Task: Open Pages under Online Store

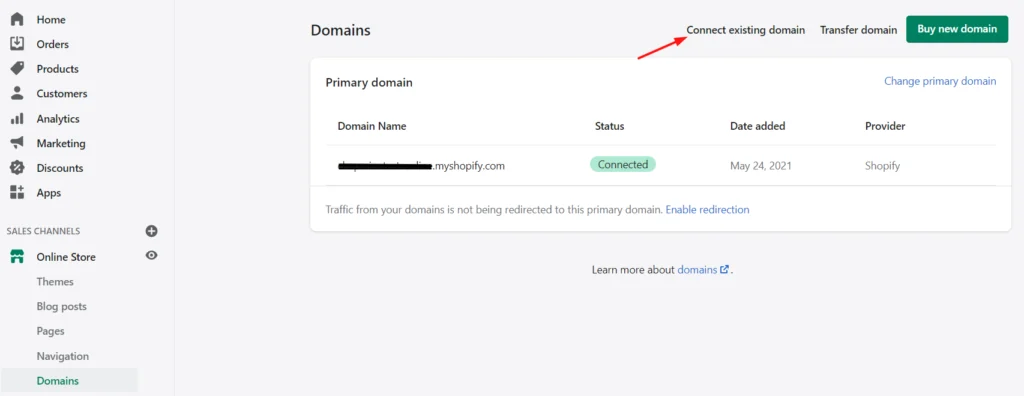Action: coord(50,331)
